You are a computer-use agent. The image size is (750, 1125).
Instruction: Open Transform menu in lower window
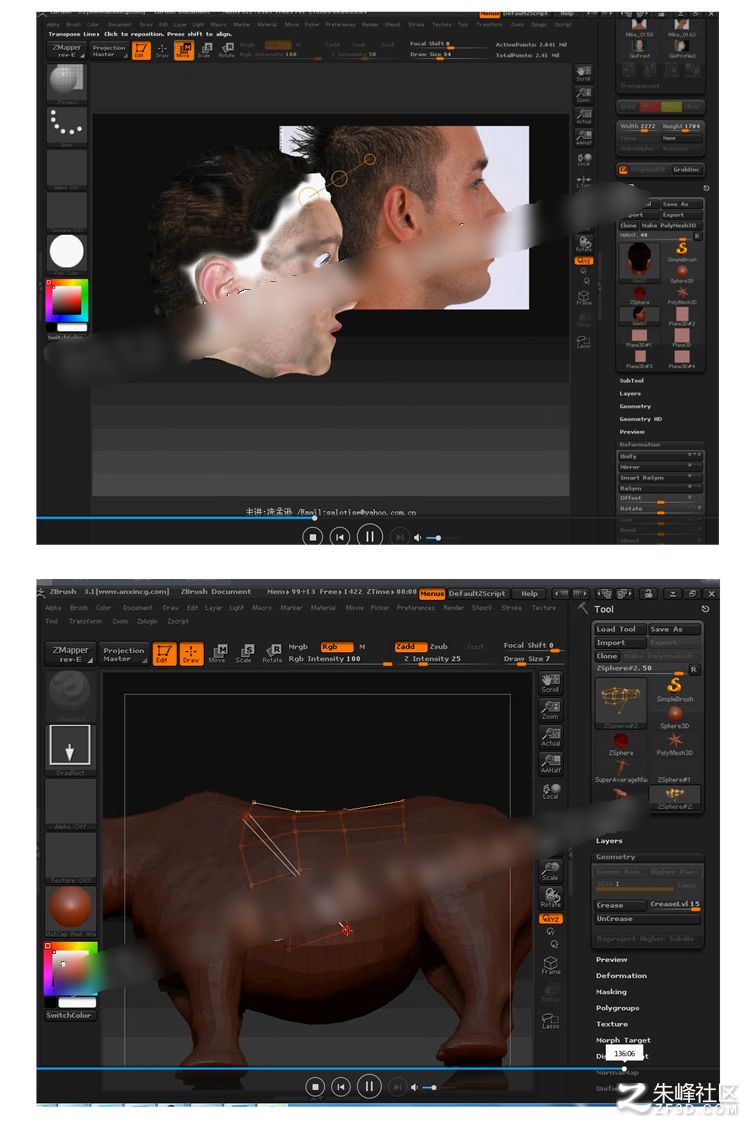(85, 621)
